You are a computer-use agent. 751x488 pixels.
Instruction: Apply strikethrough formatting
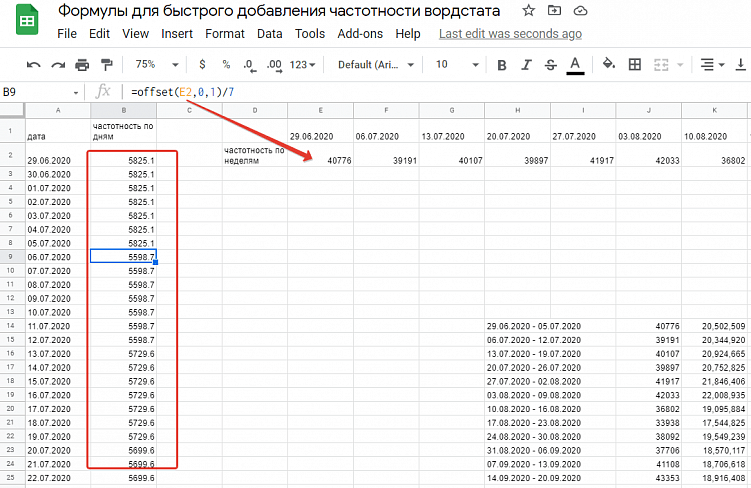click(551, 65)
